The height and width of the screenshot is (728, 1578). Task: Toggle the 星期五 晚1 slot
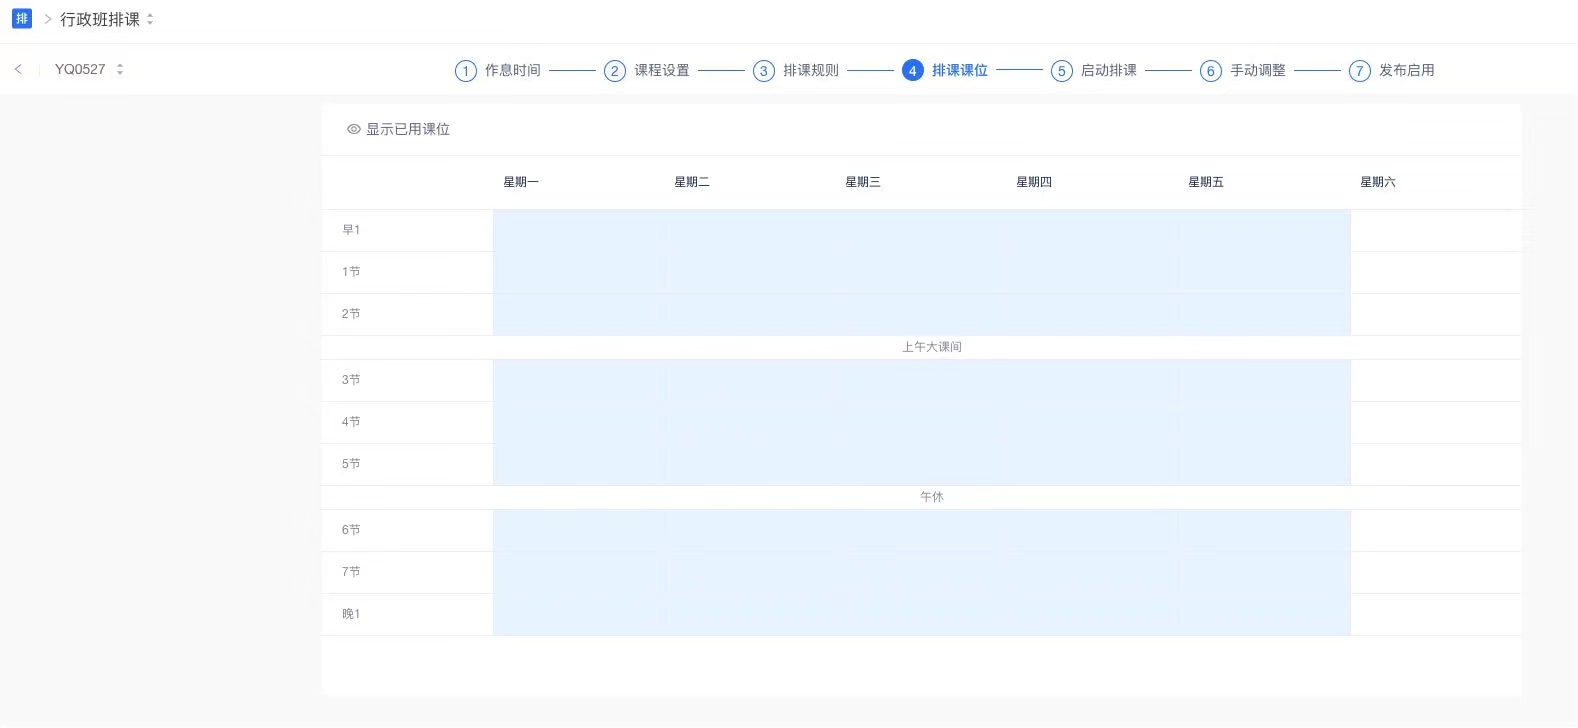point(1264,615)
